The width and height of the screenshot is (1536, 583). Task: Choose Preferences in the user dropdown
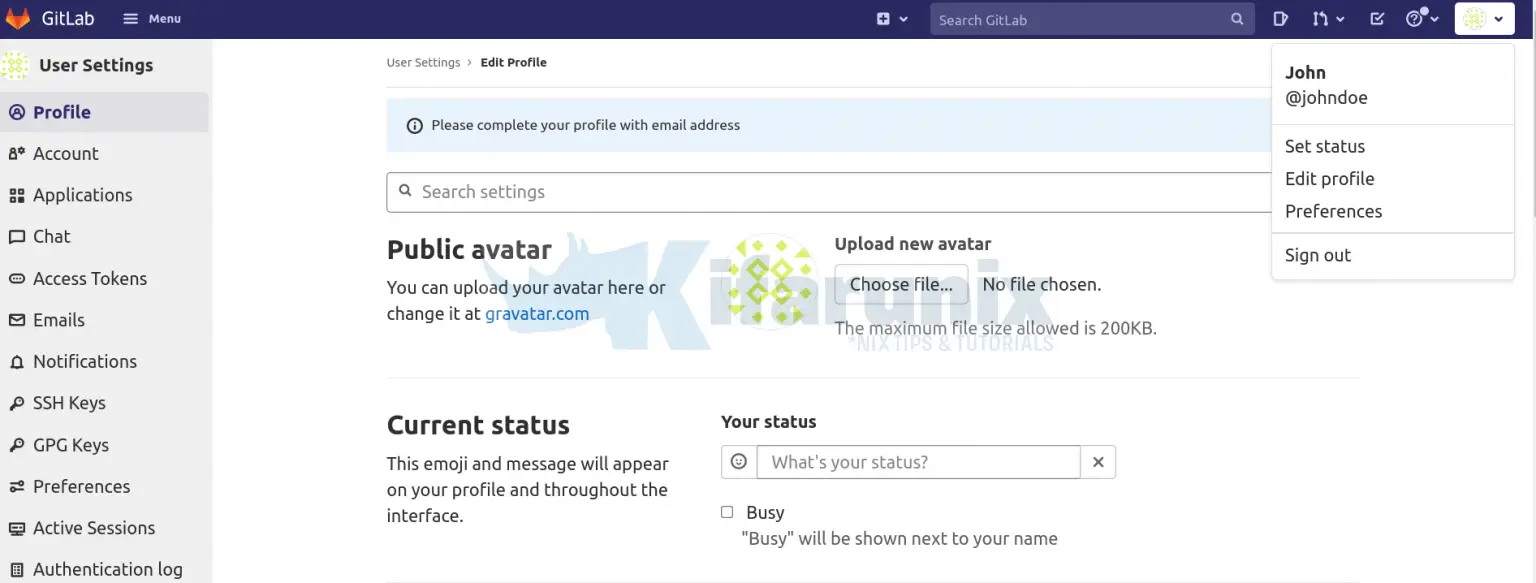(1333, 212)
